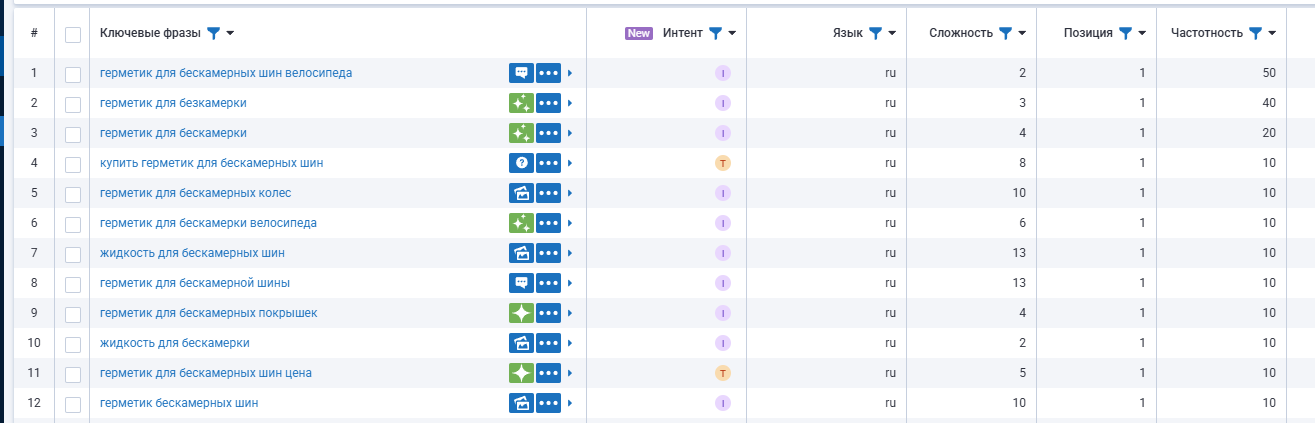This screenshot has height=423, width=1315.
Task: Click the green star icon for герметик для бескамерных покрышек
Action: 520,313
